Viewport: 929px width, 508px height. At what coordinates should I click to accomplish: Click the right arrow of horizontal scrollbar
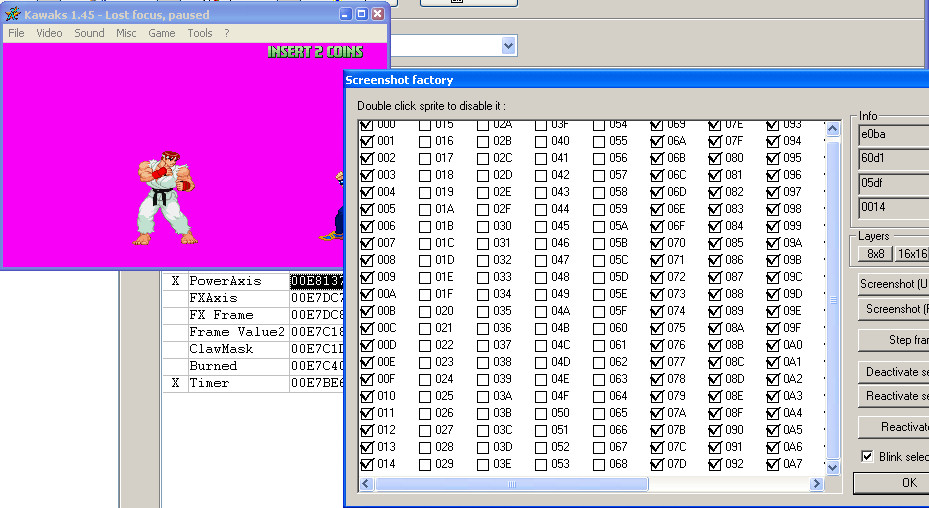[x=817, y=484]
